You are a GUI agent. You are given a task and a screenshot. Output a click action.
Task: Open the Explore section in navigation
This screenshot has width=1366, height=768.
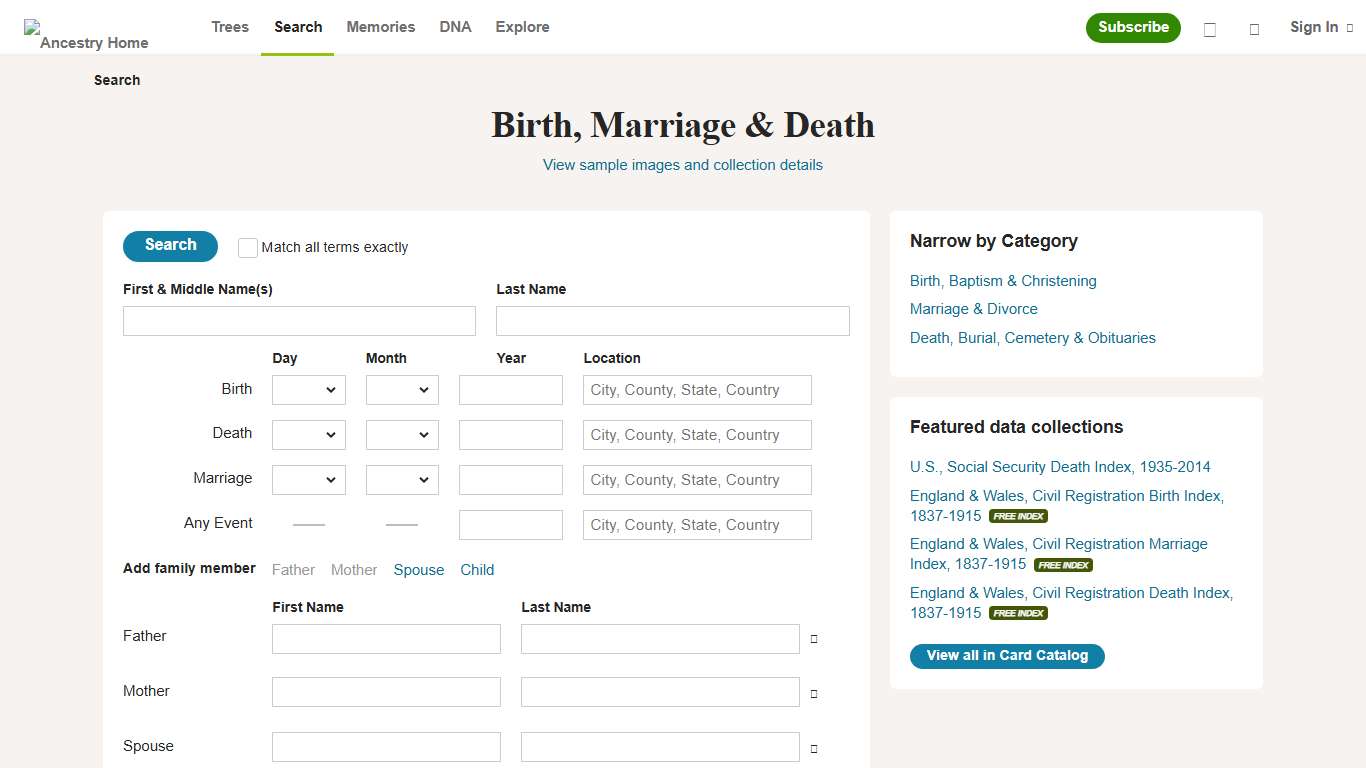522,27
